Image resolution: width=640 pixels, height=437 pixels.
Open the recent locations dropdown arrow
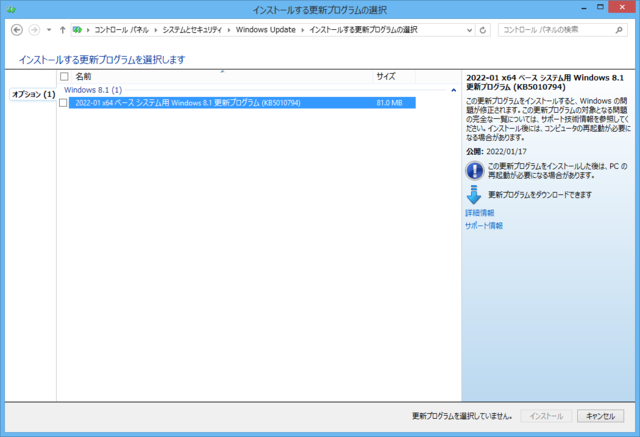(x=49, y=30)
